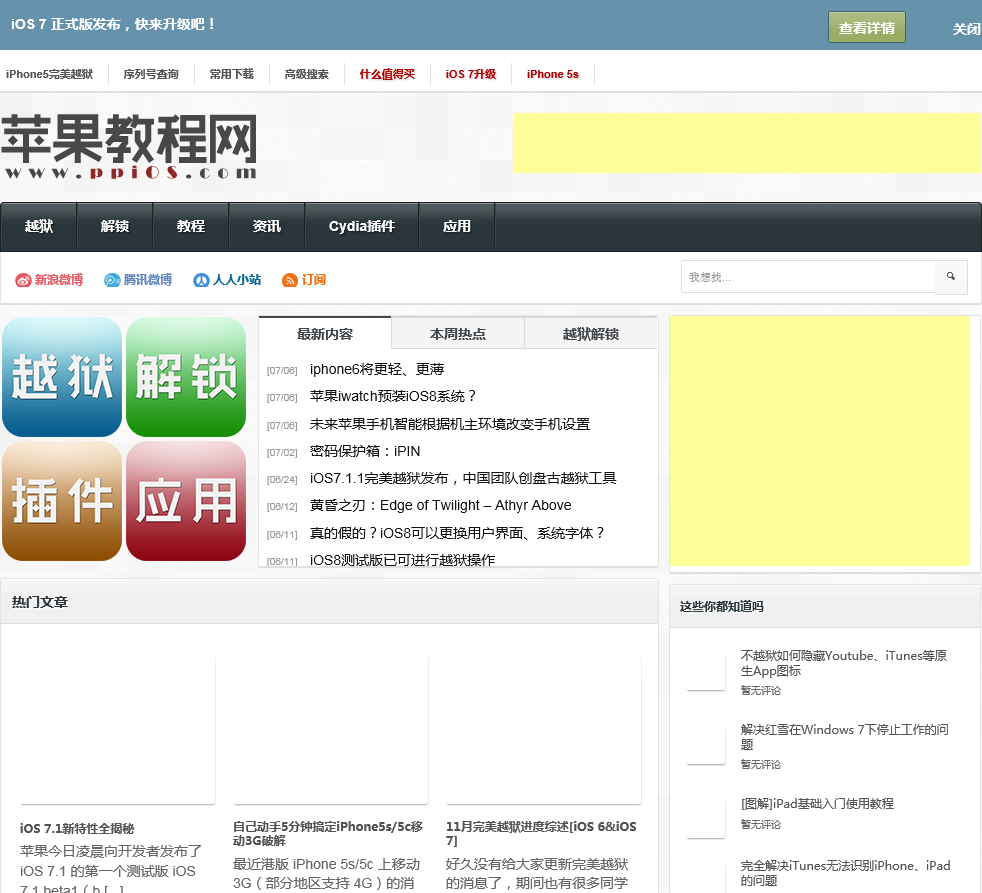Open 解决红雪在Windows 7下停止工作的问题 article
The image size is (982, 893).
pyautogui.click(x=844, y=737)
